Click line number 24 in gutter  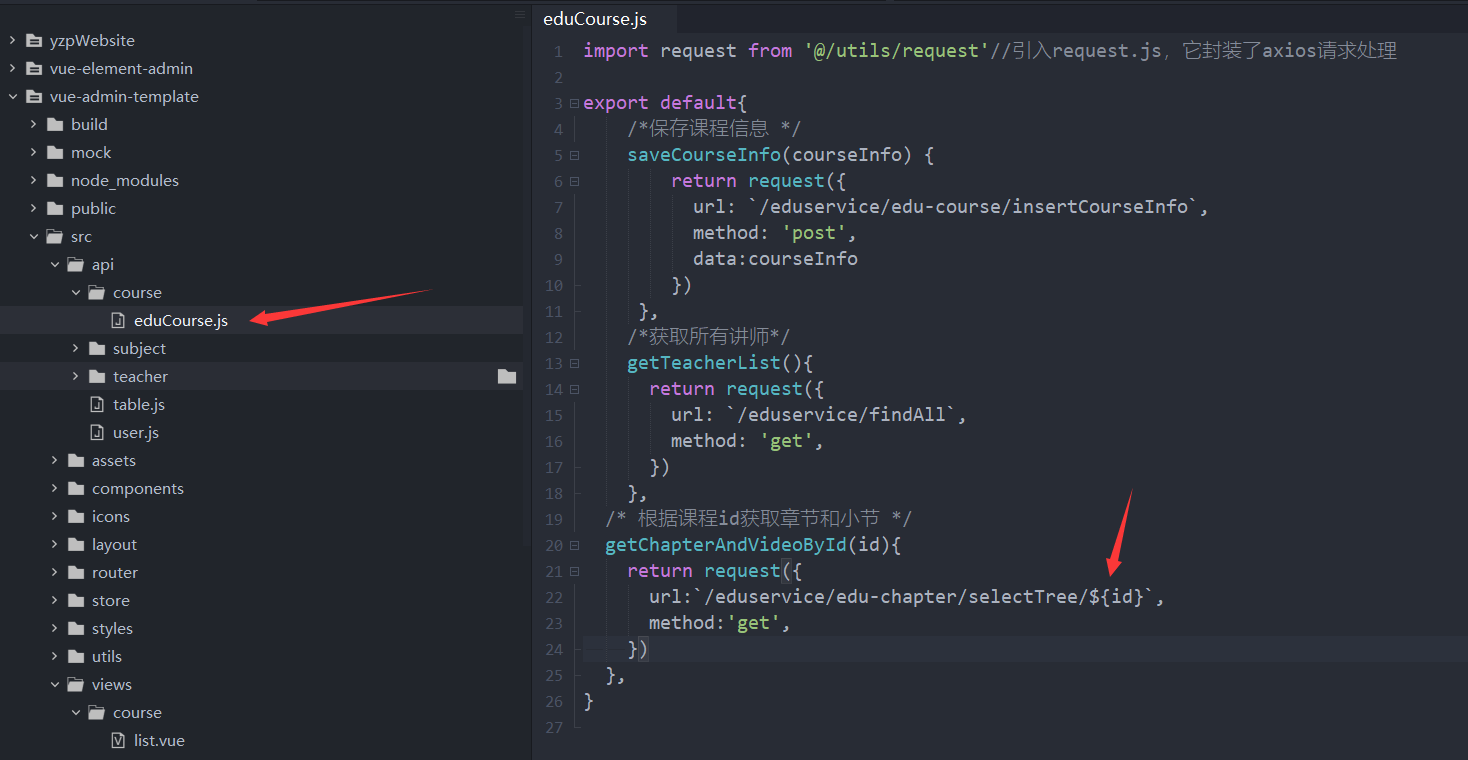tap(554, 649)
